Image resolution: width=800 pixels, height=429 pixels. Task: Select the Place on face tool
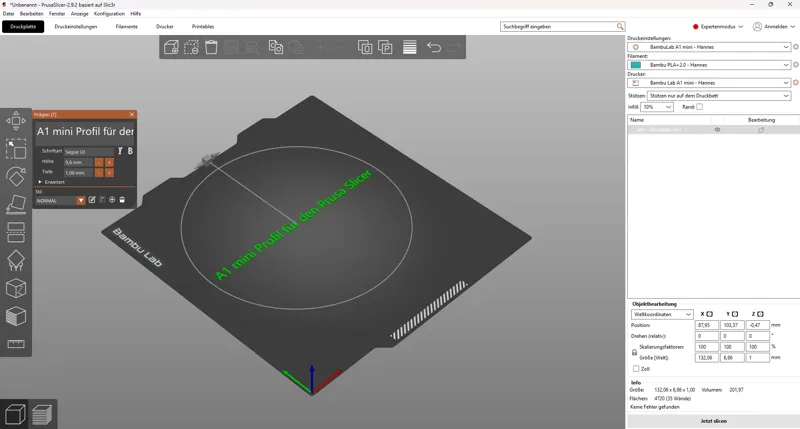click(x=16, y=205)
